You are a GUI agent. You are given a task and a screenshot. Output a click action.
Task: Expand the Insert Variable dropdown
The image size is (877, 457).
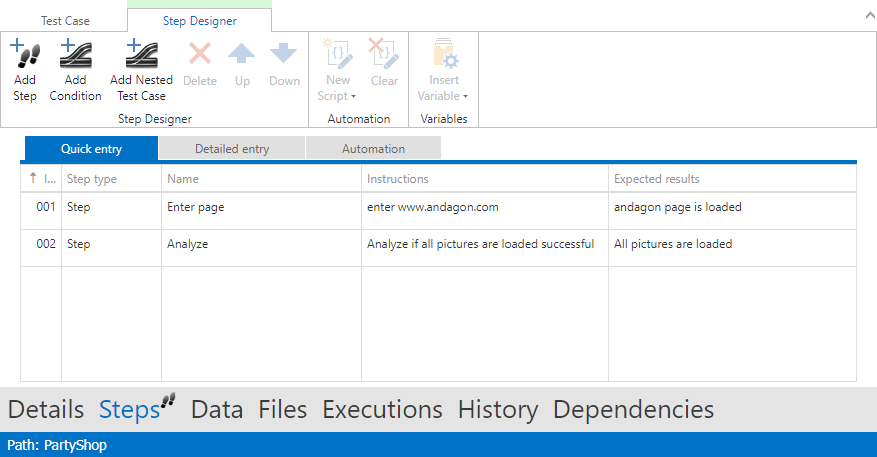pos(443,88)
